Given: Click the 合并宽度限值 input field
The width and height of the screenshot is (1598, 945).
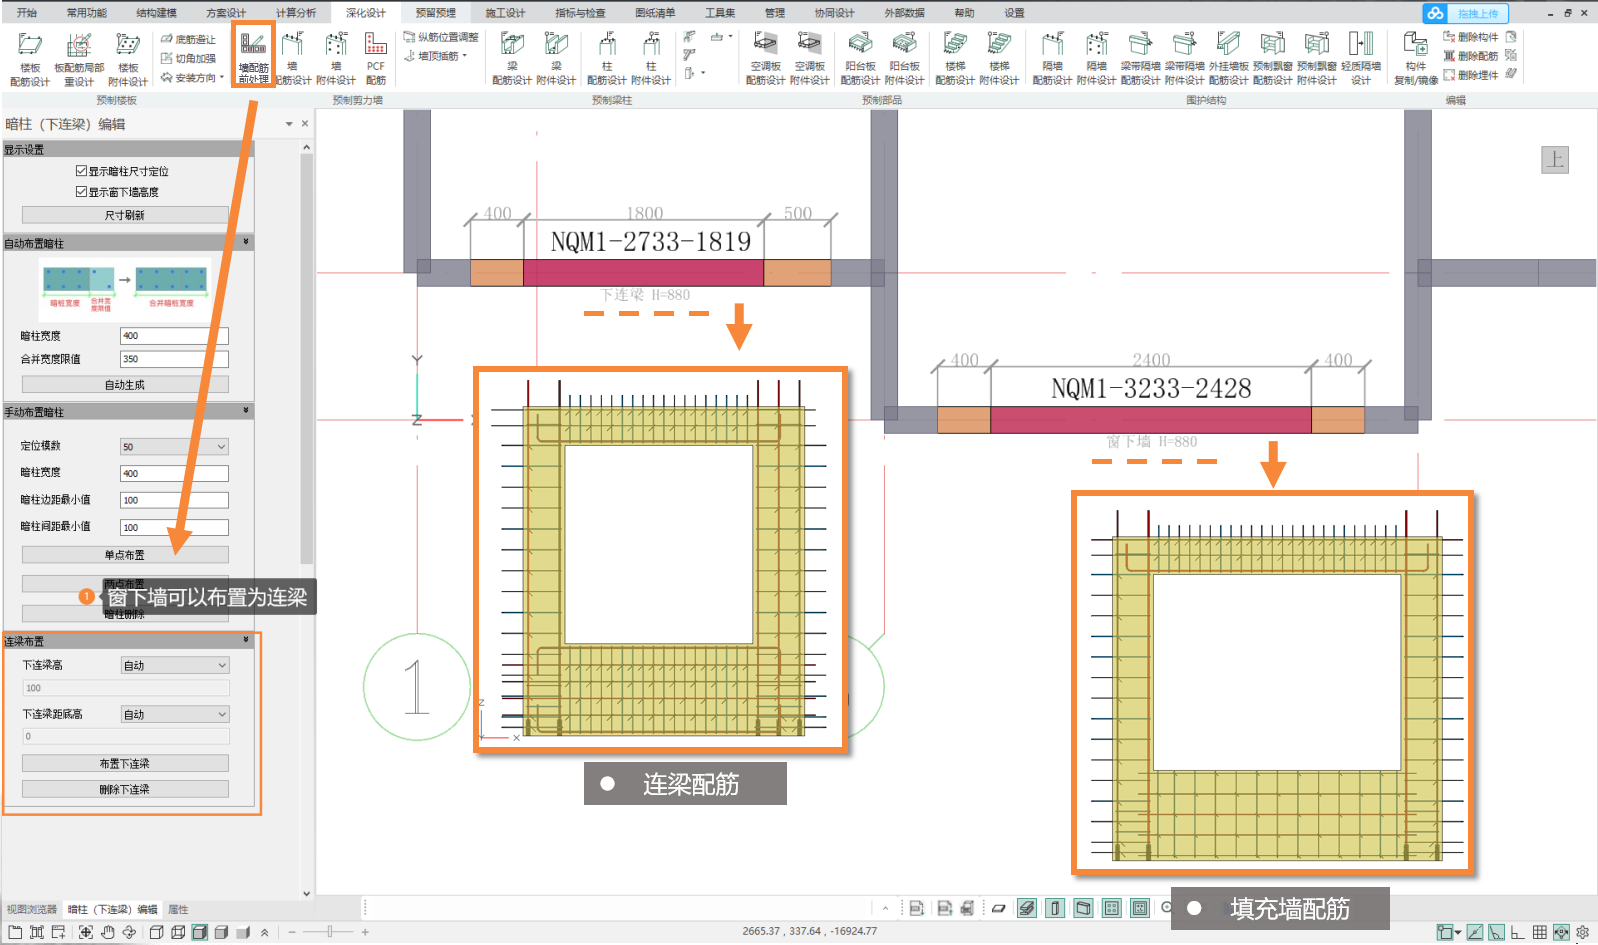Looking at the screenshot, I should pos(174,359).
